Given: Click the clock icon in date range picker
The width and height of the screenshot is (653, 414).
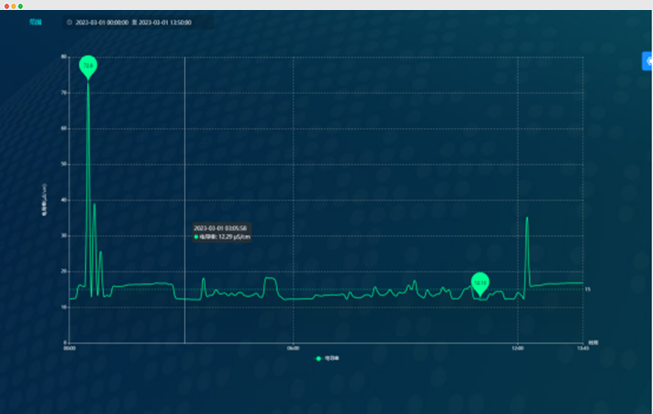Looking at the screenshot, I should (x=69, y=21).
